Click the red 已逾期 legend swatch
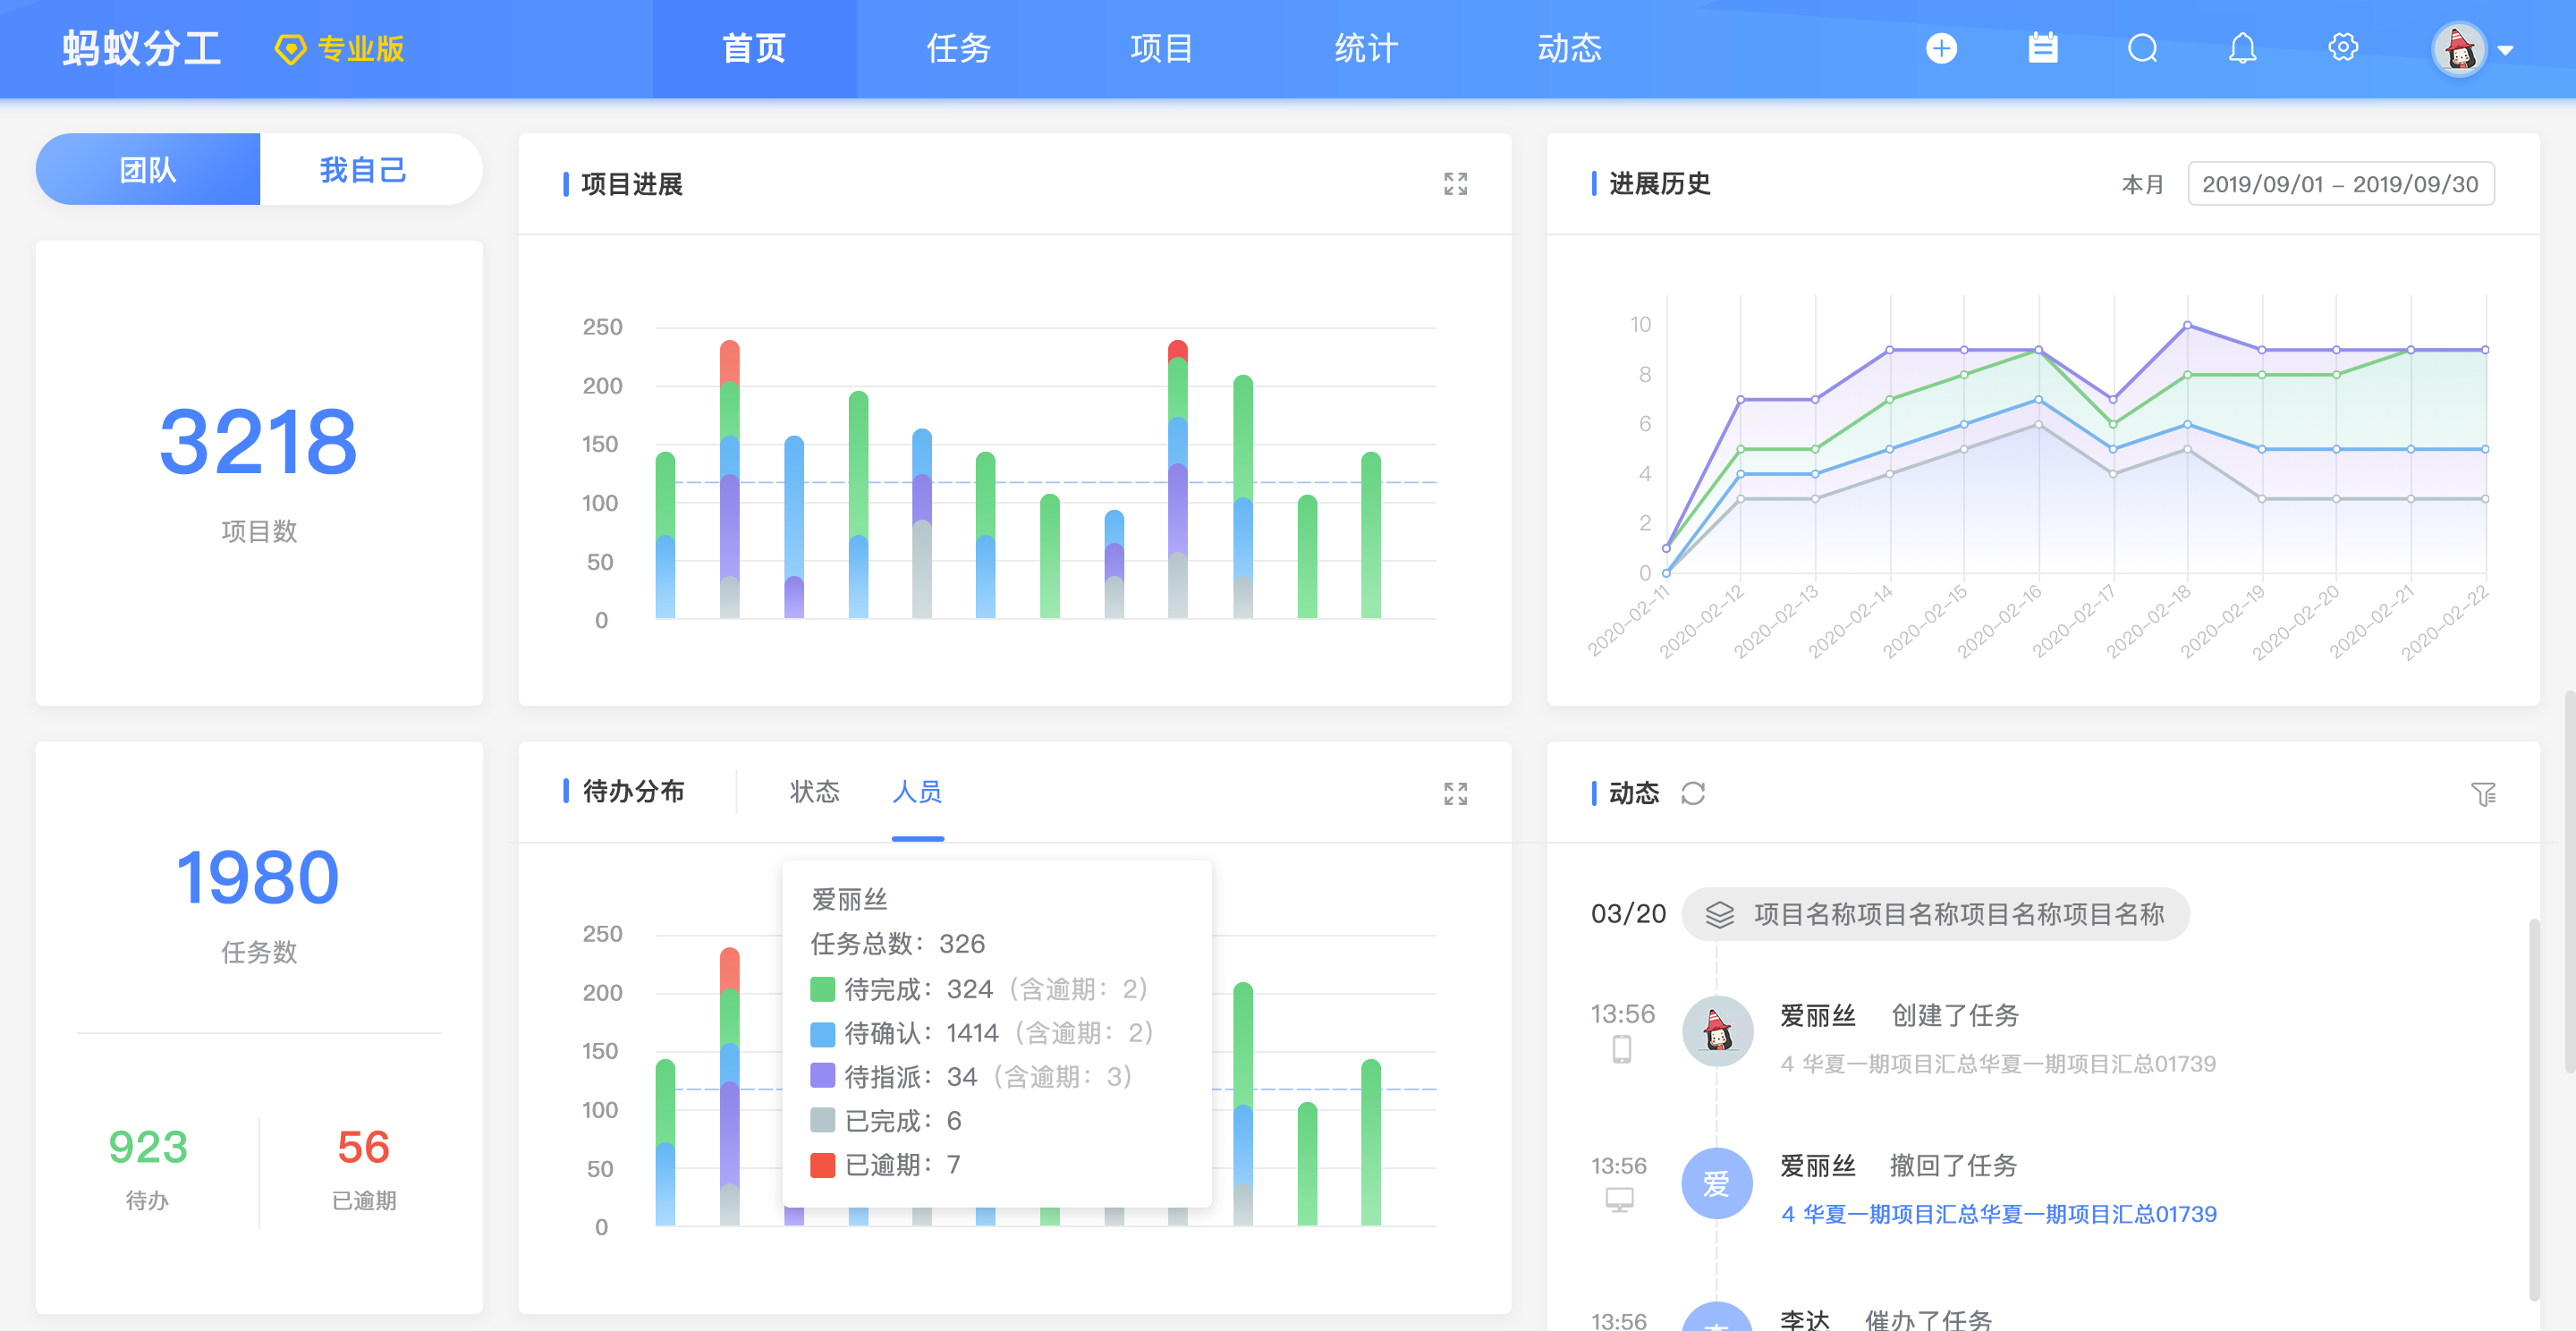 coord(822,1165)
